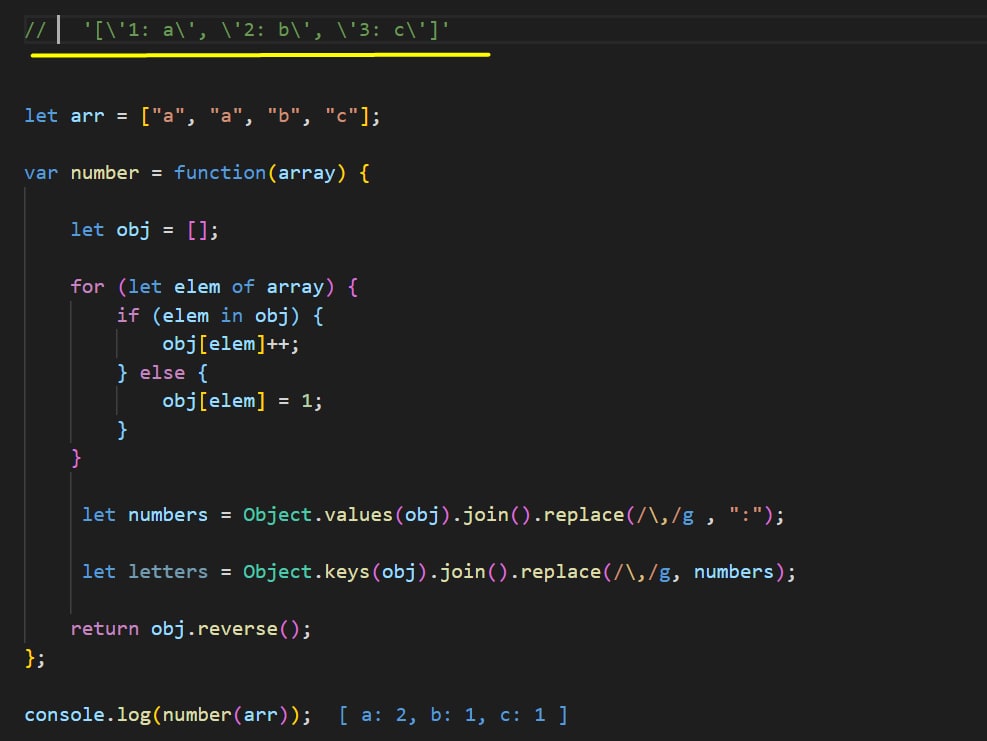The width and height of the screenshot is (987, 741).
Task: Click the output '[ a: 2, b: 1, c: 1 ]'
Action: click(453, 715)
